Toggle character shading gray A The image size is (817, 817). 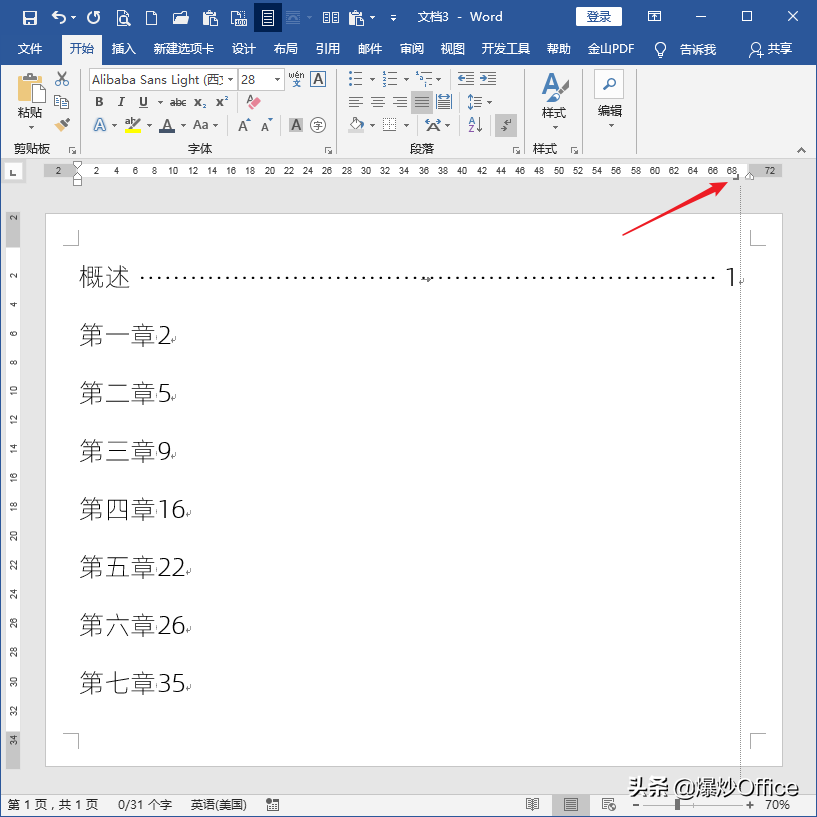(x=296, y=125)
